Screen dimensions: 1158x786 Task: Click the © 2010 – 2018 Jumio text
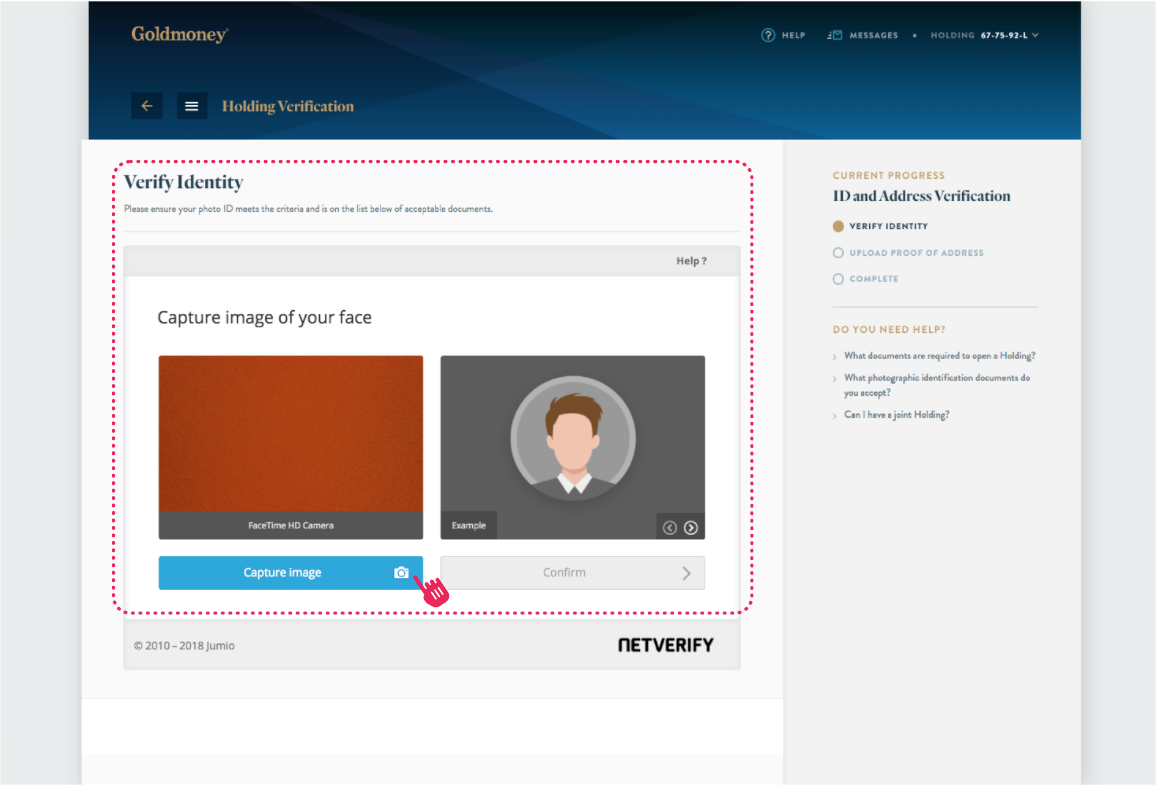click(184, 645)
